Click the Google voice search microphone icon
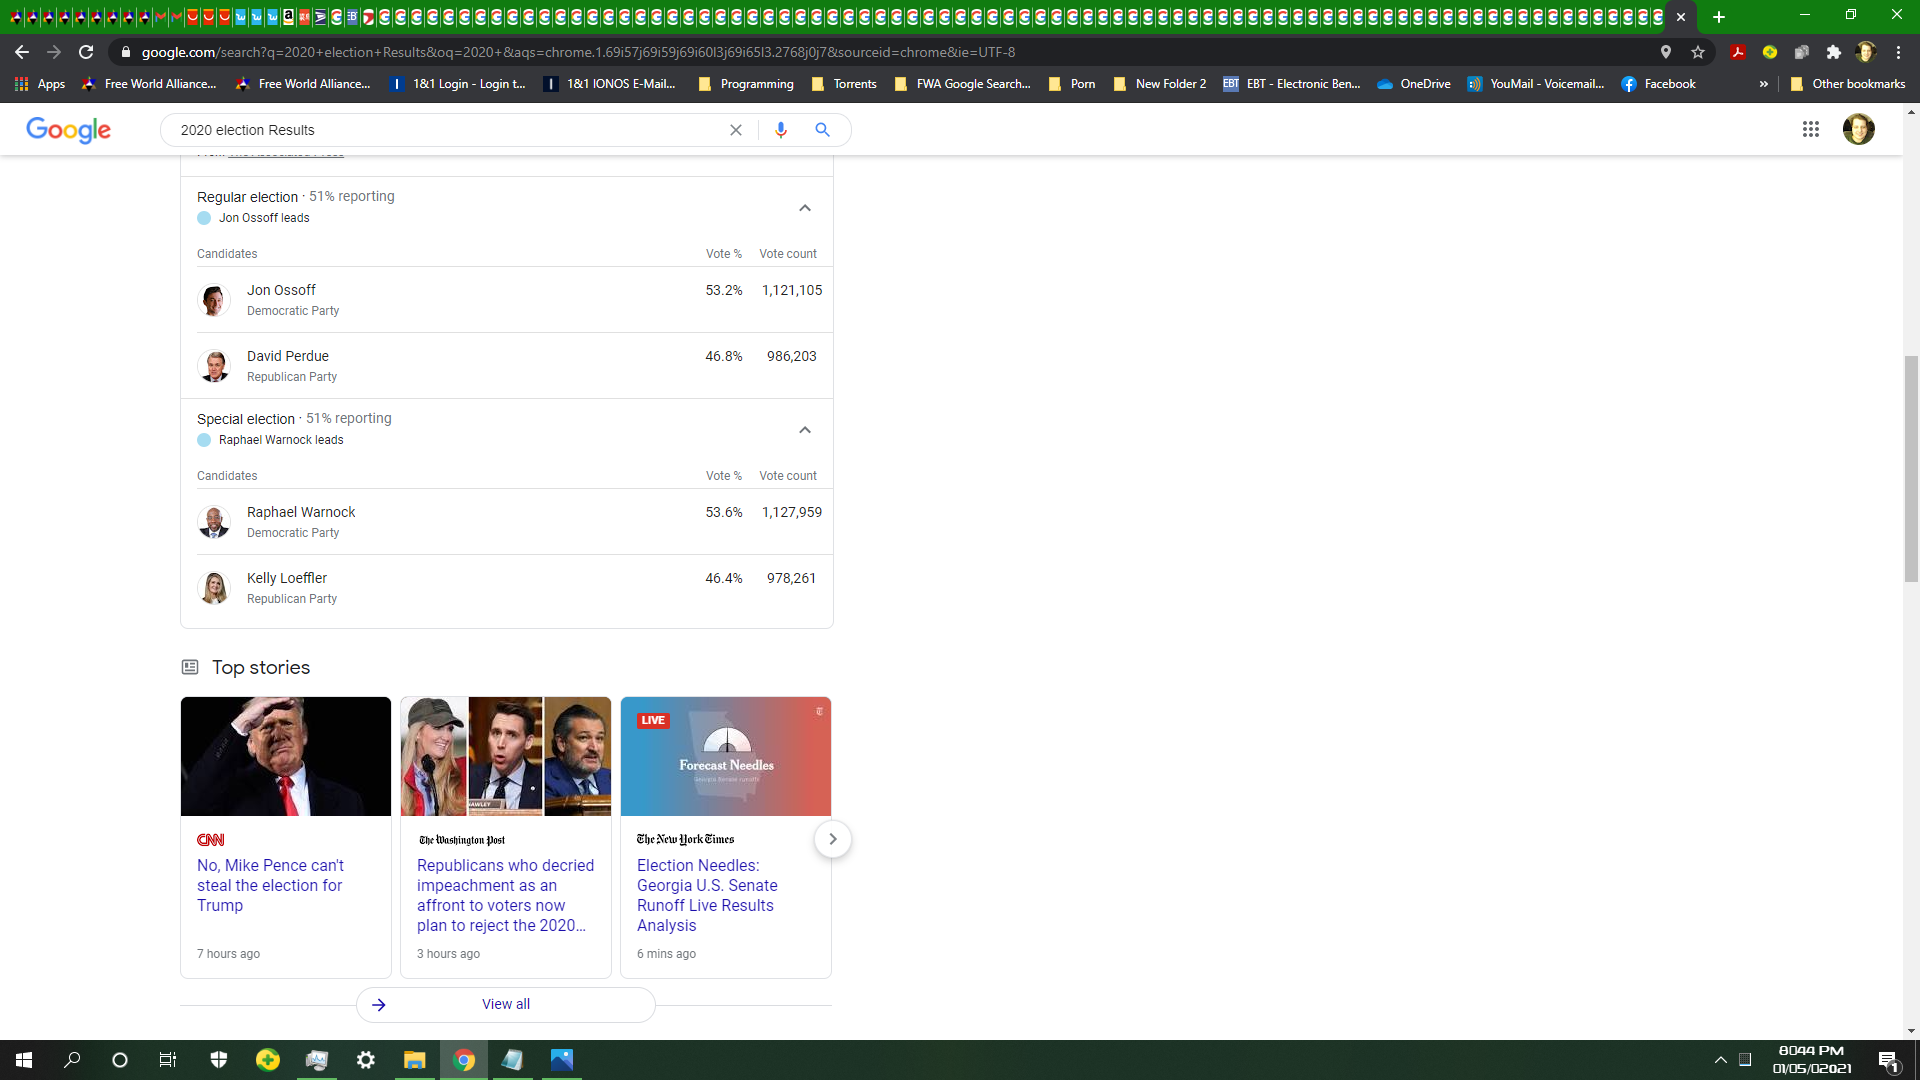This screenshot has height=1080, width=1920. (x=781, y=130)
